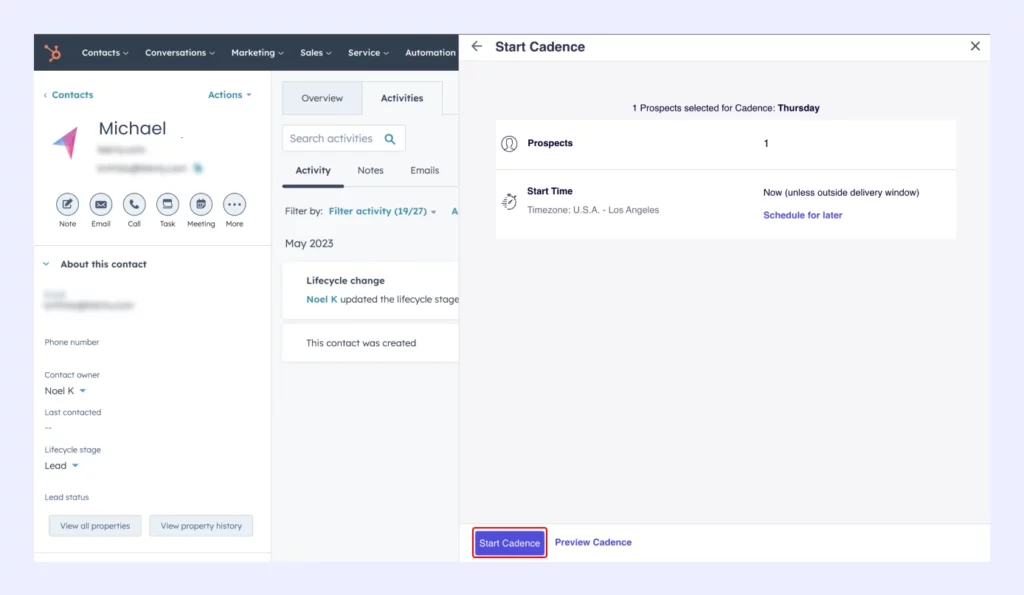Select the Notes activity tab
This screenshot has width=1024, height=595.
point(370,171)
